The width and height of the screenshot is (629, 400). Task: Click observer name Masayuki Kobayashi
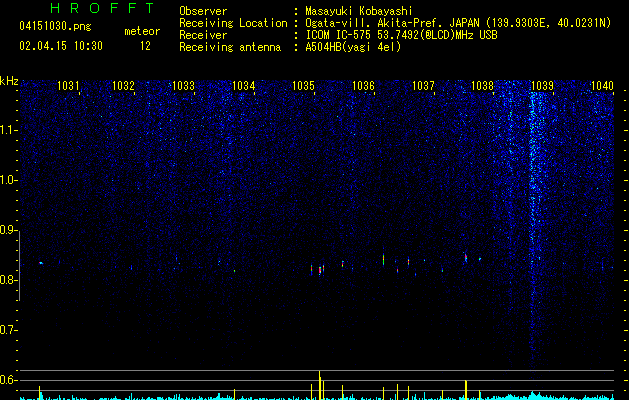(359, 11)
